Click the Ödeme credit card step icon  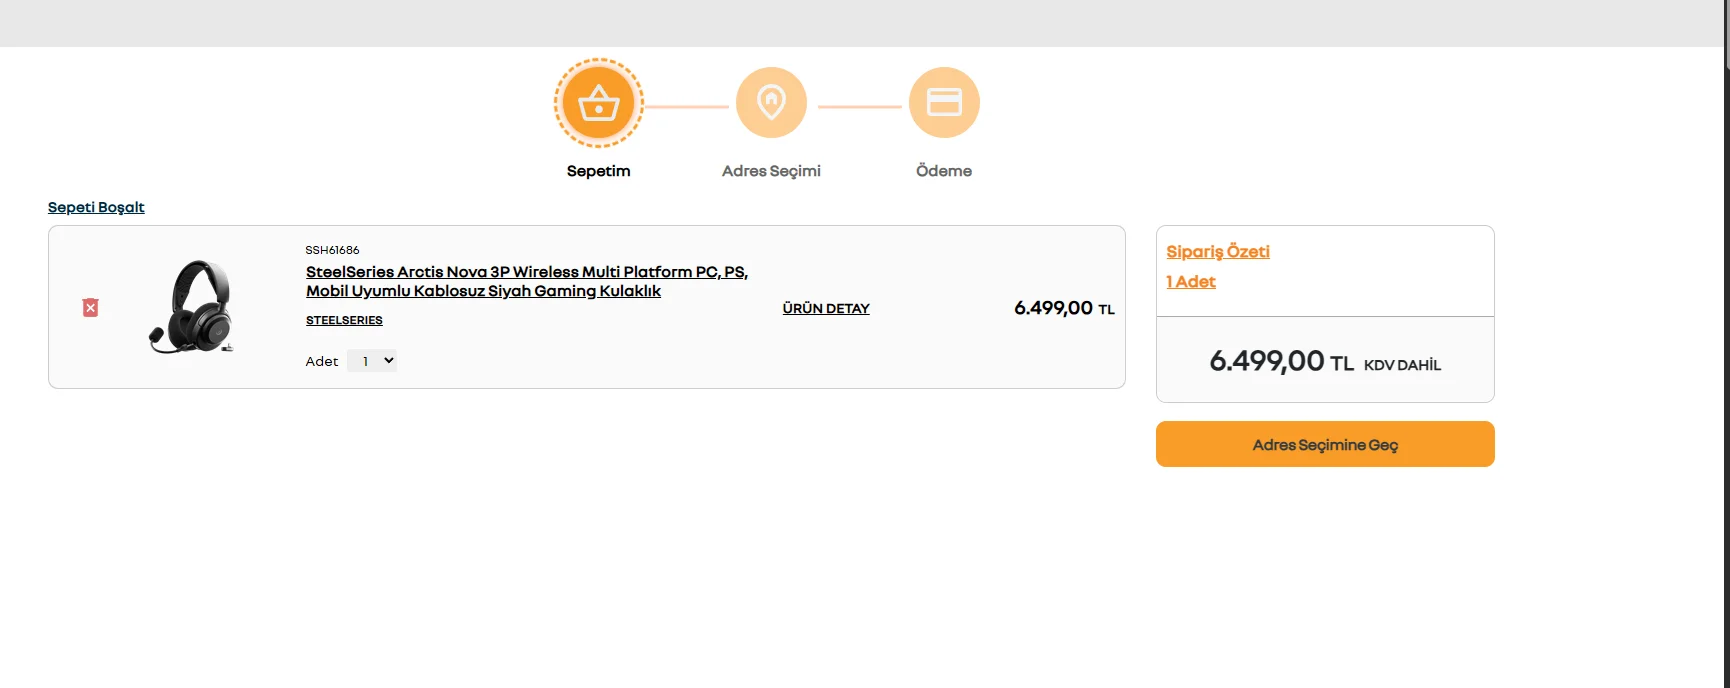pyautogui.click(x=944, y=102)
